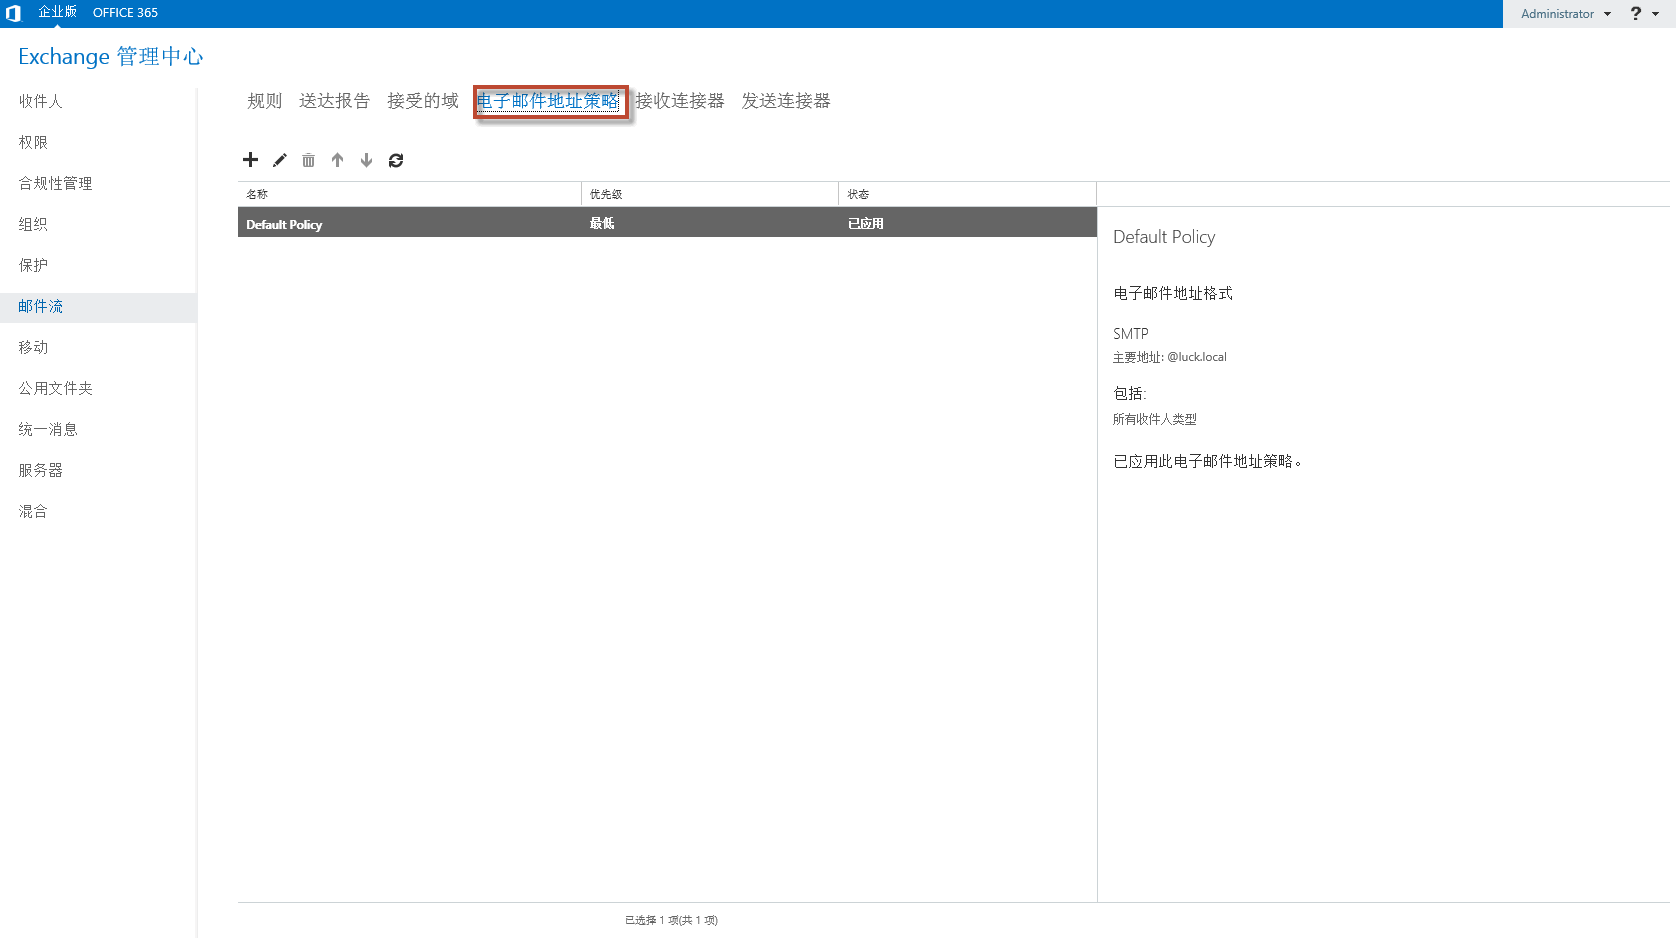Click the refresh icon in toolbar
Screen dimensions: 1676x951
point(396,160)
